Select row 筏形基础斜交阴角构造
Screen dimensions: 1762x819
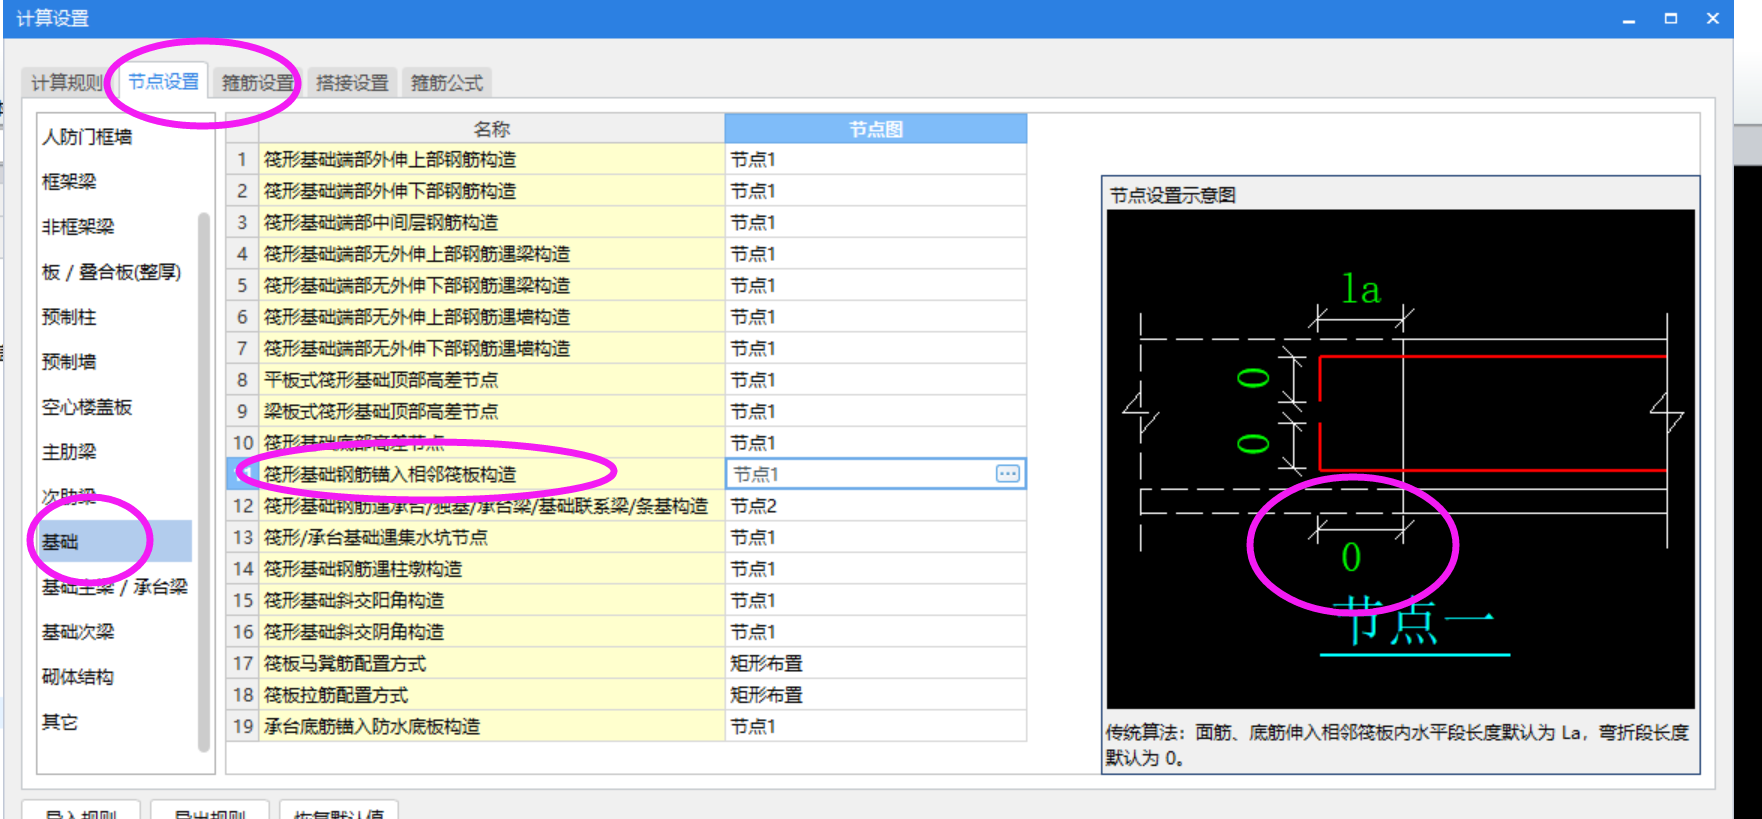pyautogui.click(x=491, y=632)
